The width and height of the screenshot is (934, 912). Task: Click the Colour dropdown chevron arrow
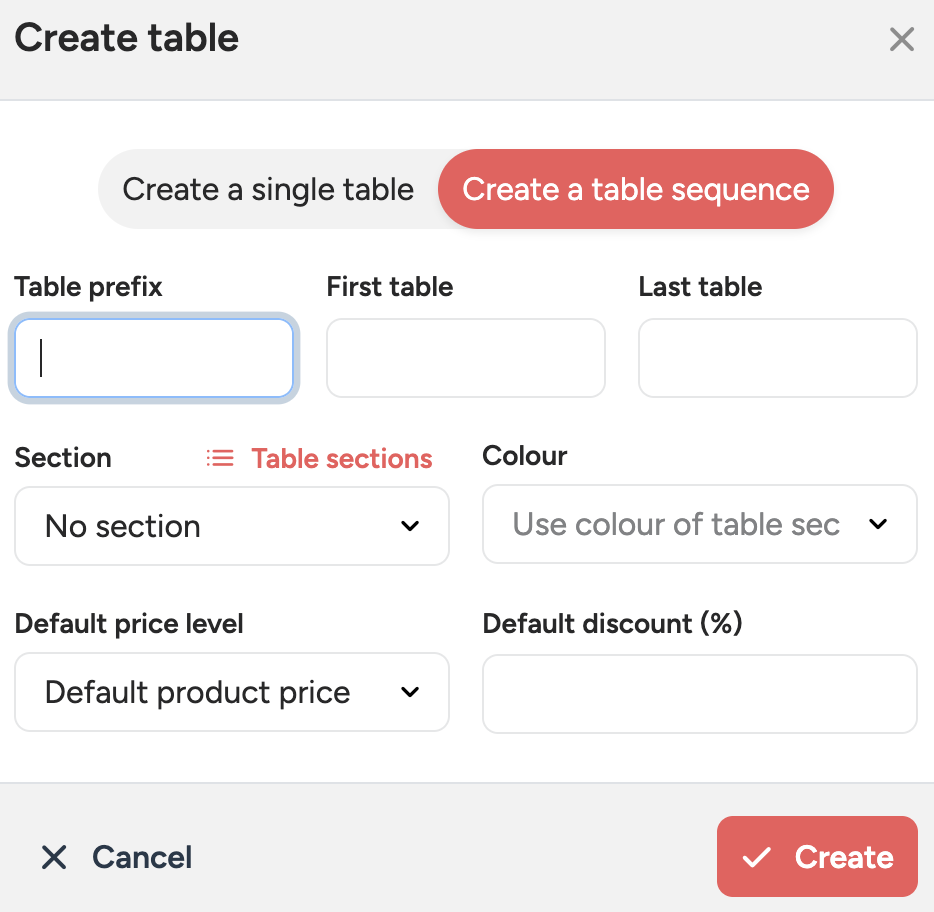click(878, 524)
